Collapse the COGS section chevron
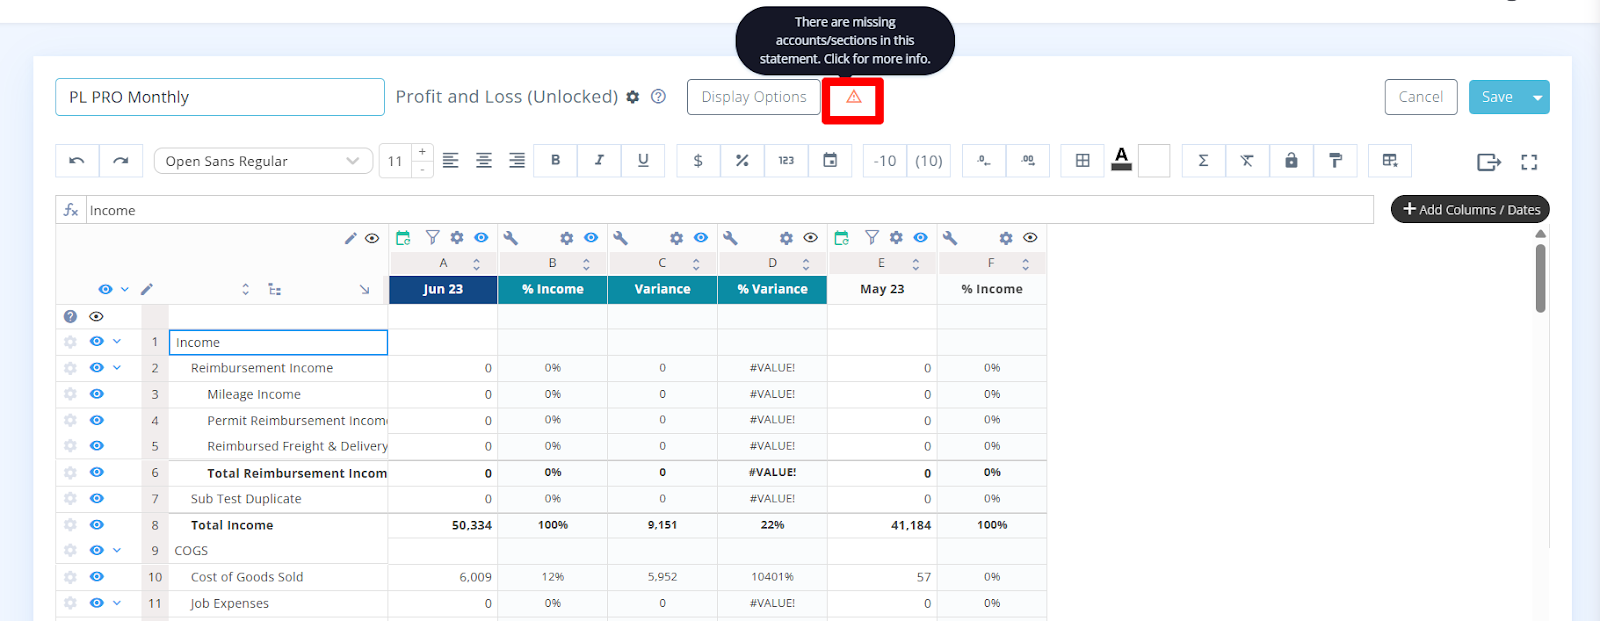Viewport: 1600px width, 621px height. point(117,550)
